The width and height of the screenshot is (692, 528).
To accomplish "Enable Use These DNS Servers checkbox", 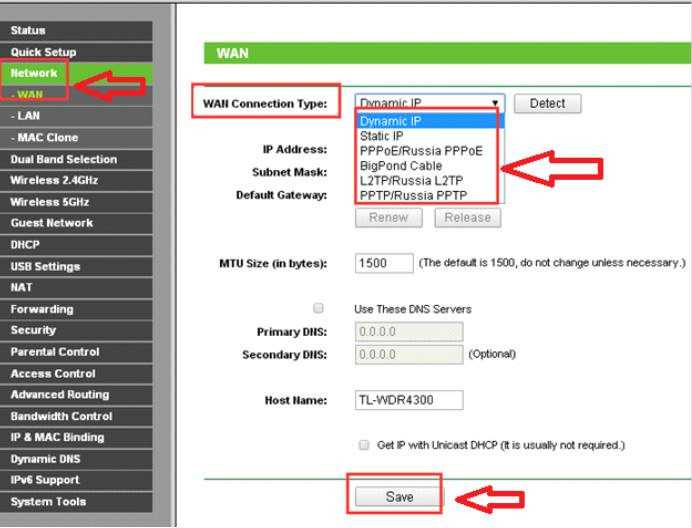I will (x=318, y=308).
